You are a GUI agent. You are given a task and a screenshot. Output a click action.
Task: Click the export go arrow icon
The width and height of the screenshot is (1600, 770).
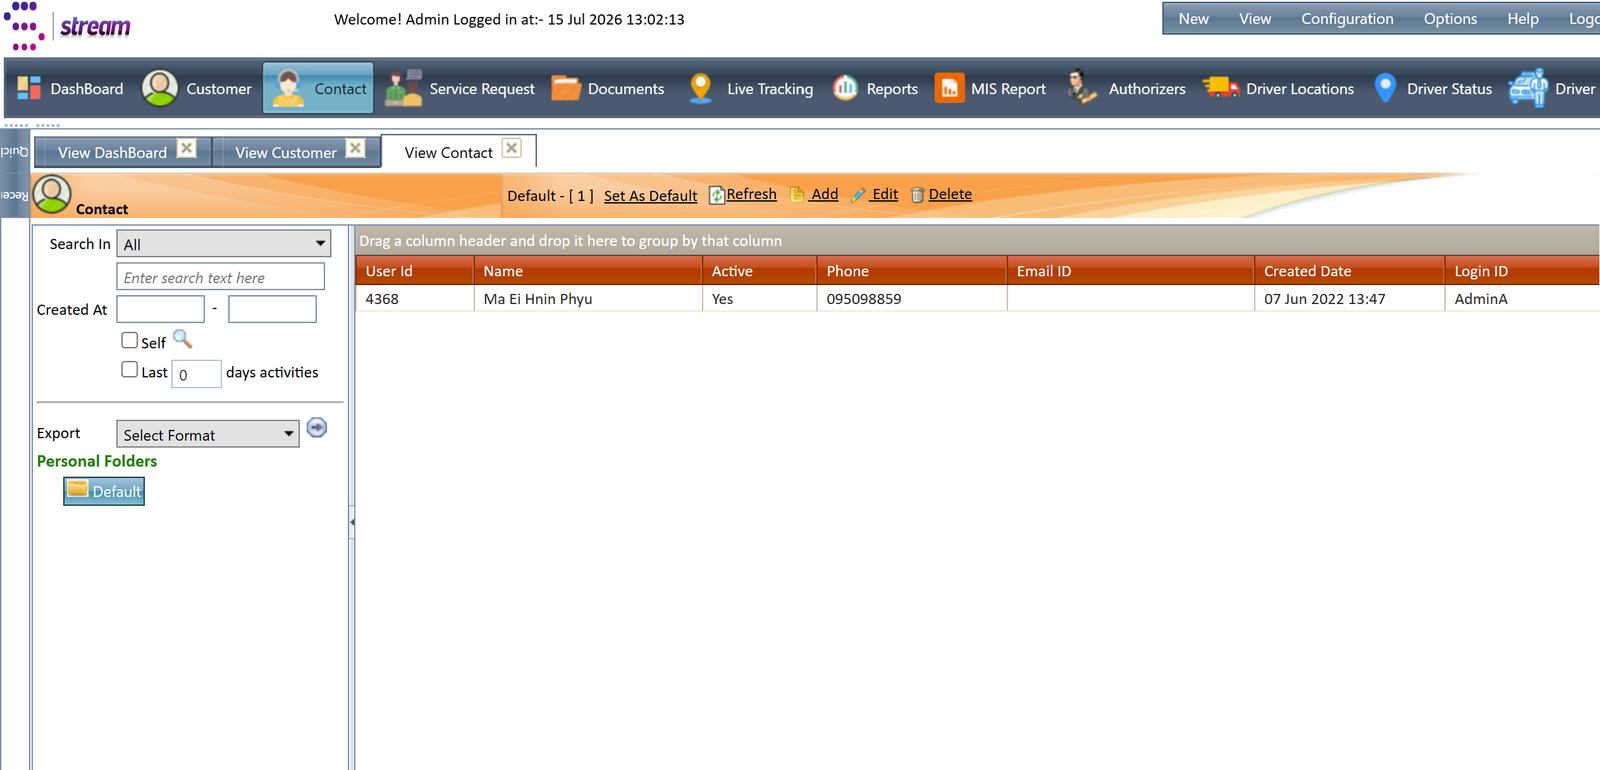[x=317, y=428]
